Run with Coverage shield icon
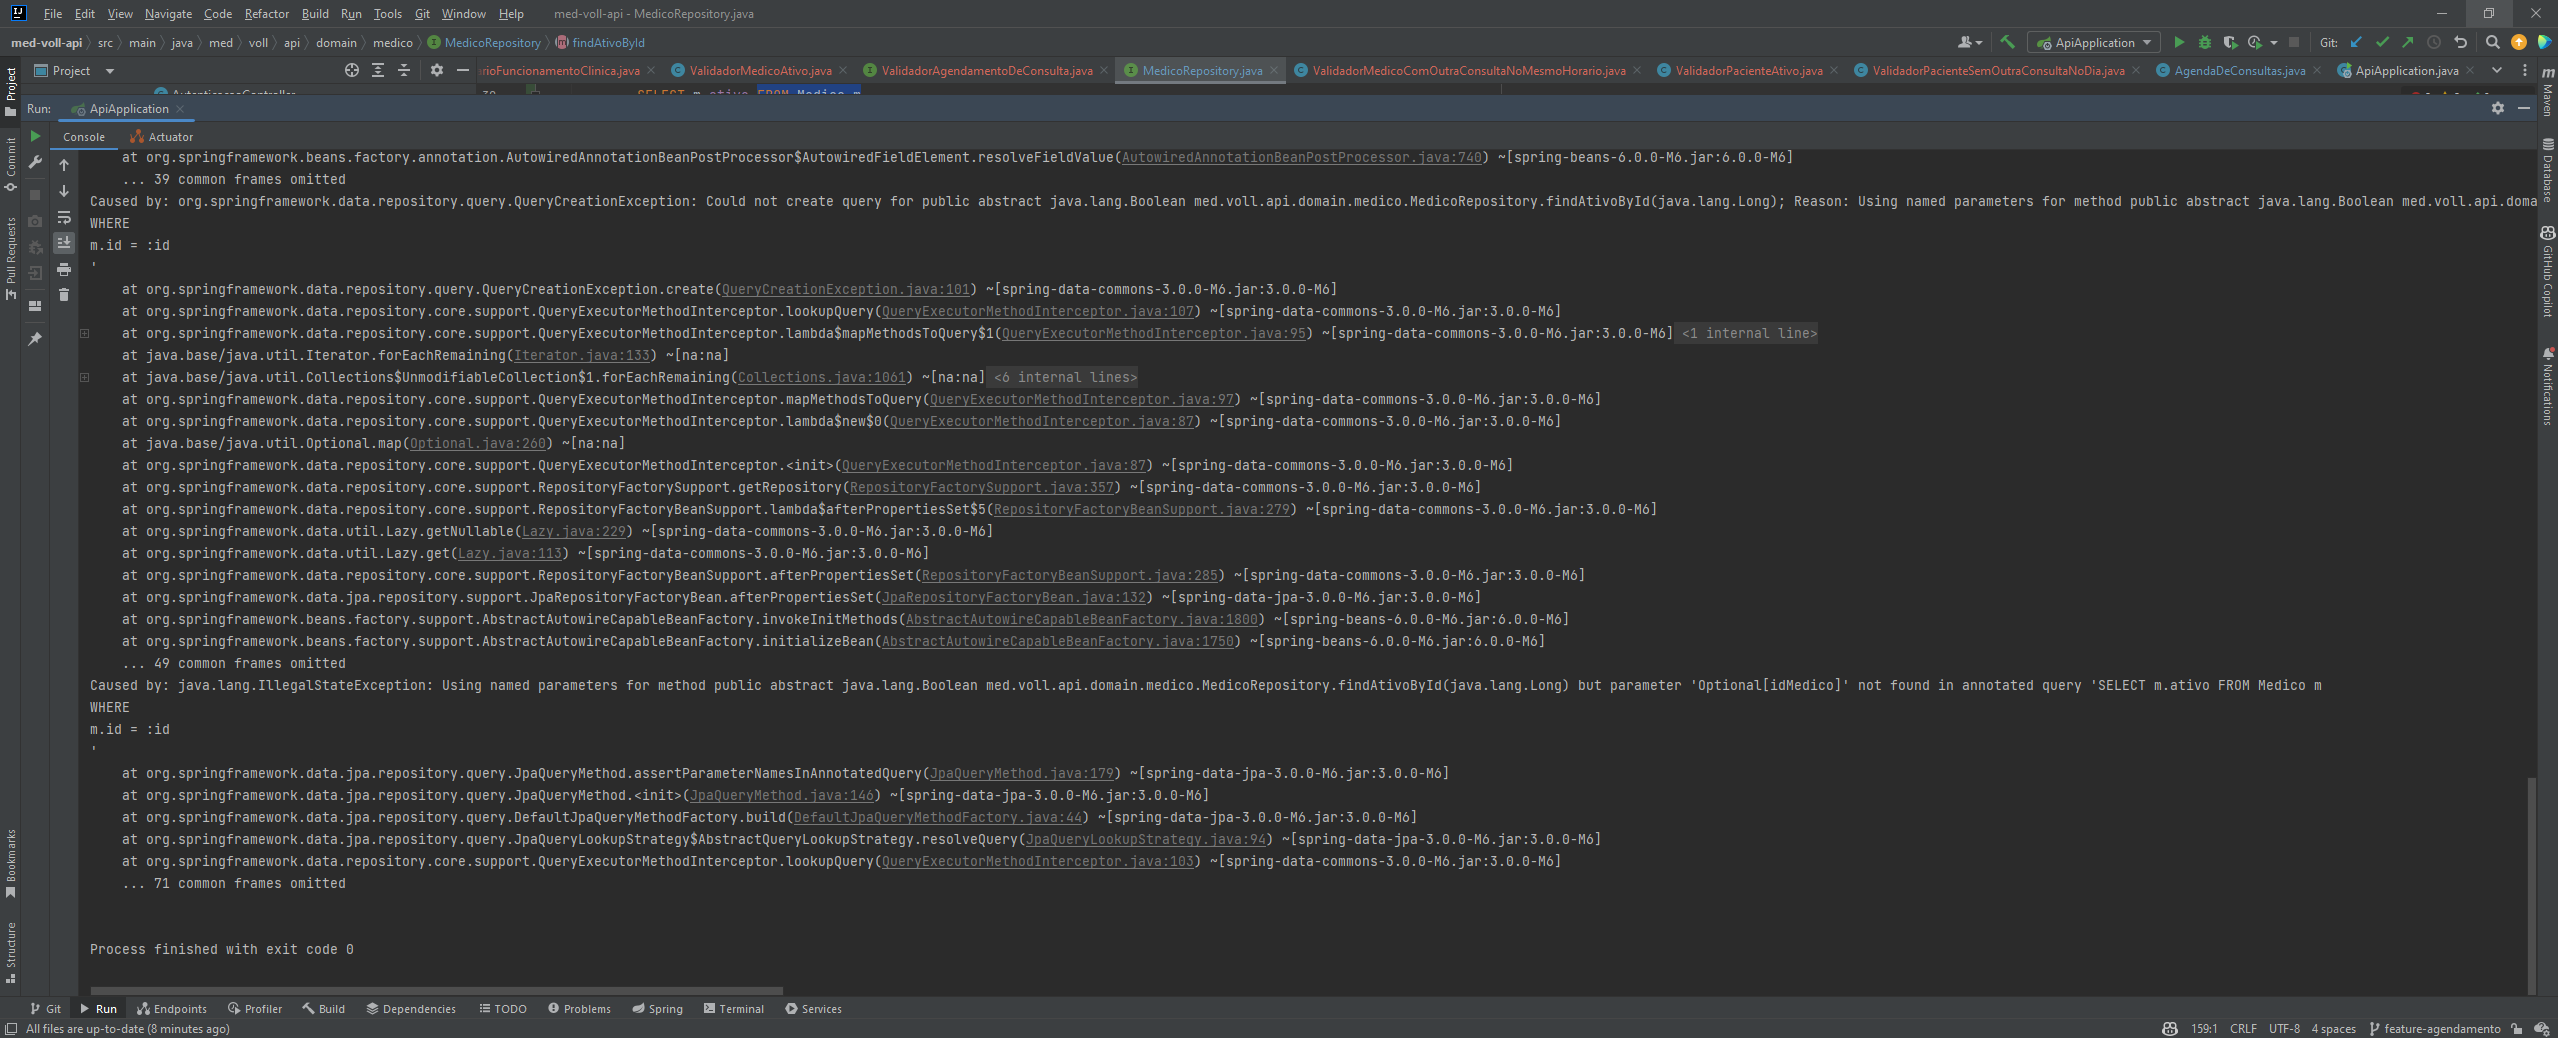Screen dimensions: 2558x1038 [2230, 42]
